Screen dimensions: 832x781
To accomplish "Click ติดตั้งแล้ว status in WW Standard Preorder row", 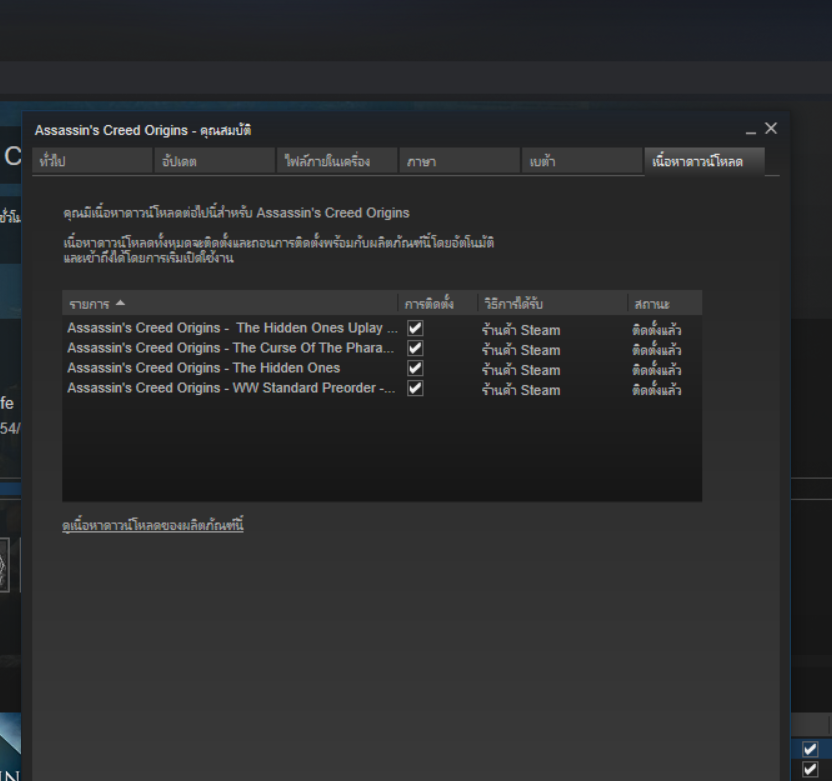I will tap(656, 390).
